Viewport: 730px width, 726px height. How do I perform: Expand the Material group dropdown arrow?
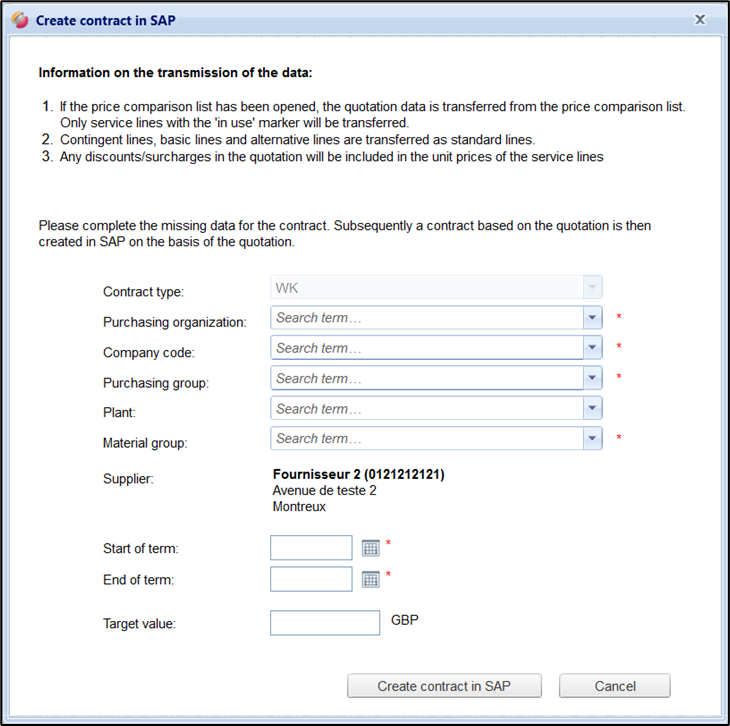(593, 438)
